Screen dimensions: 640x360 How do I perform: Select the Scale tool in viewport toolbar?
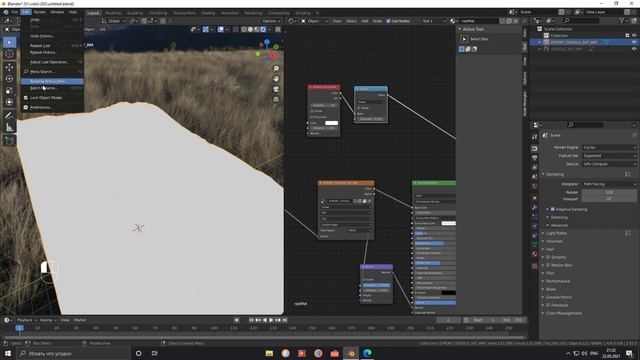pos(9,90)
